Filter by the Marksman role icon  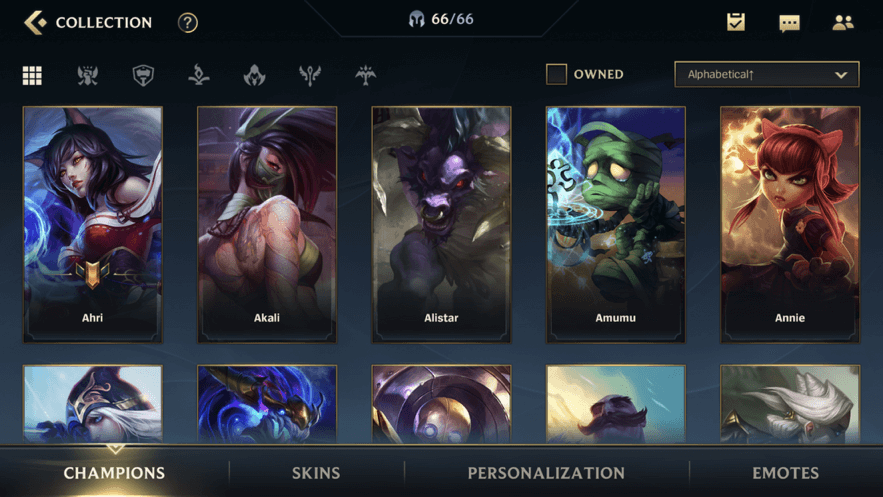[365, 75]
